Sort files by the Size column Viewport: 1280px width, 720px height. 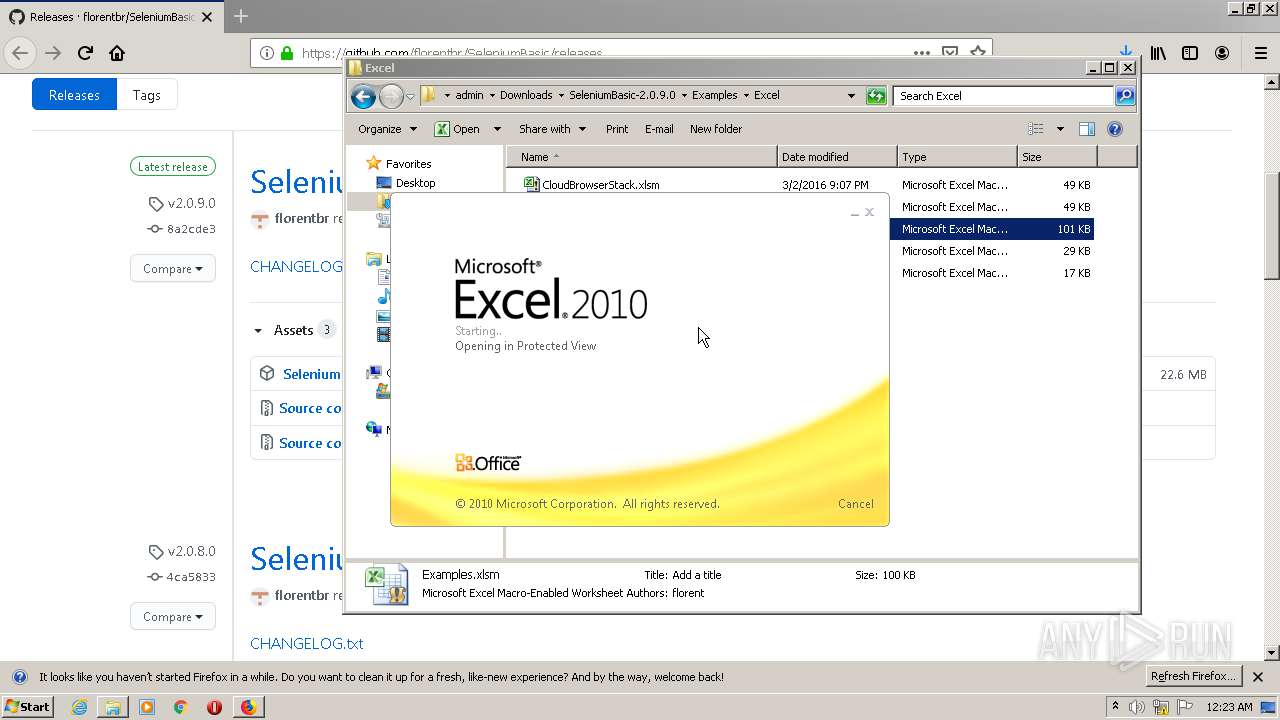pos(1057,157)
